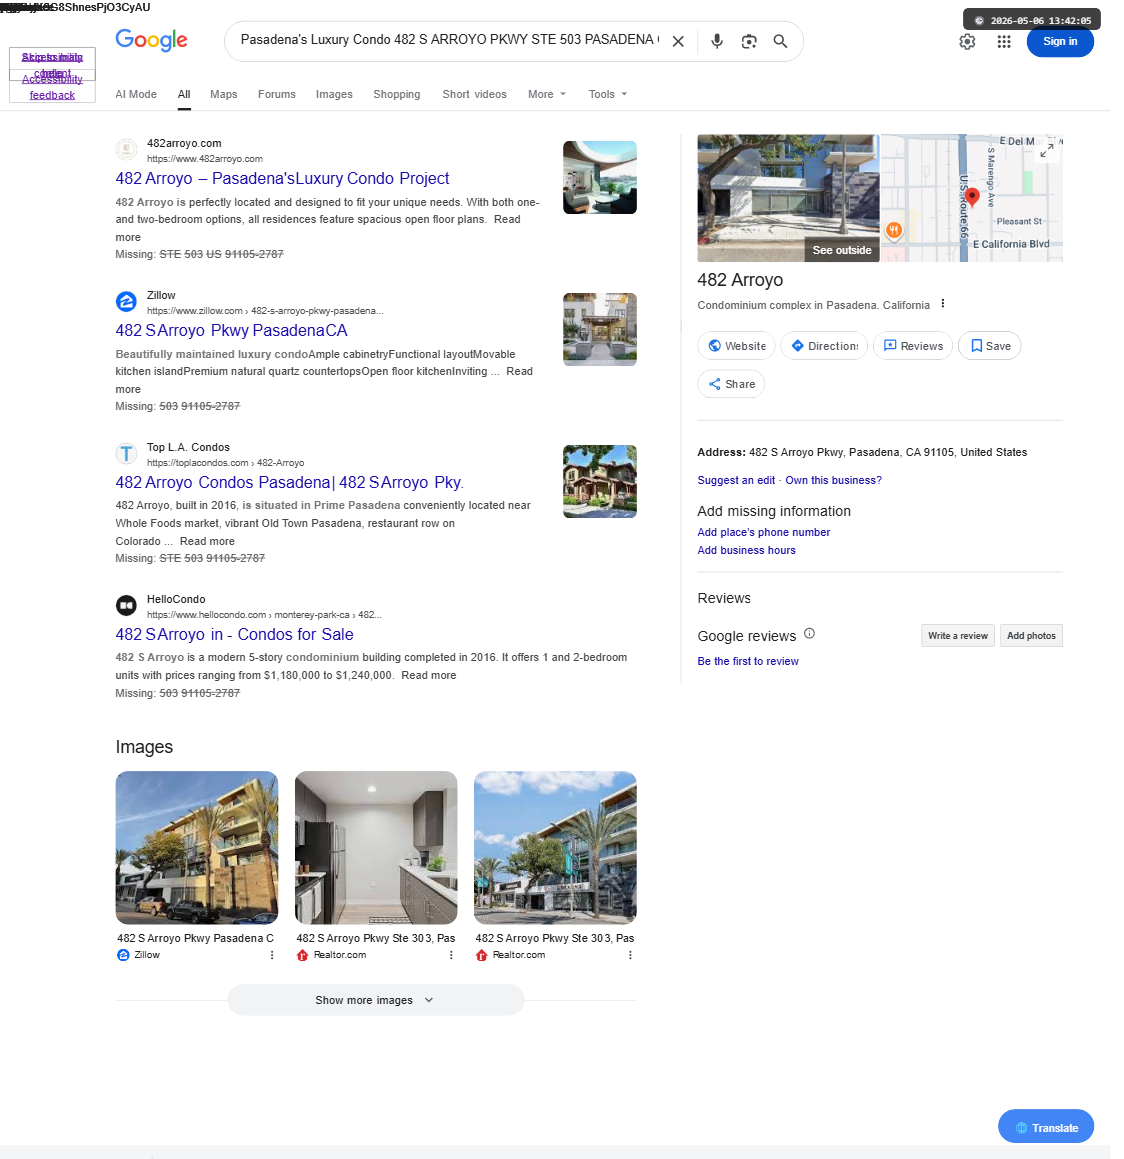Screen dimensions: 1124x1159
Task: Open options for last Realtor.com image
Action: click(x=630, y=955)
